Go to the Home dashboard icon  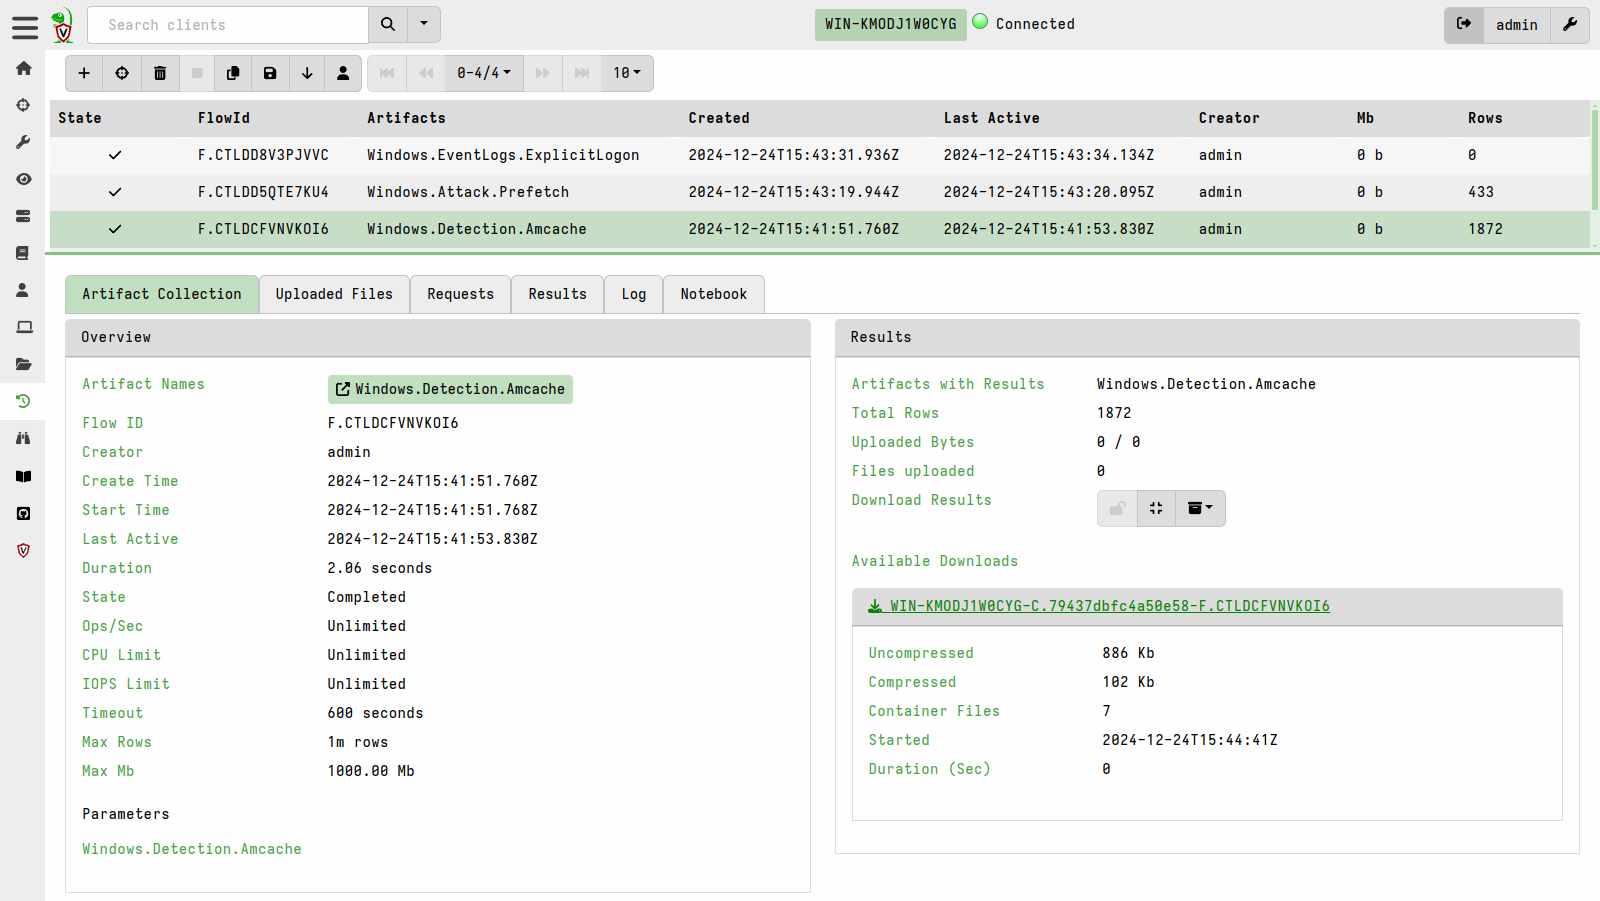coord(23,68)
